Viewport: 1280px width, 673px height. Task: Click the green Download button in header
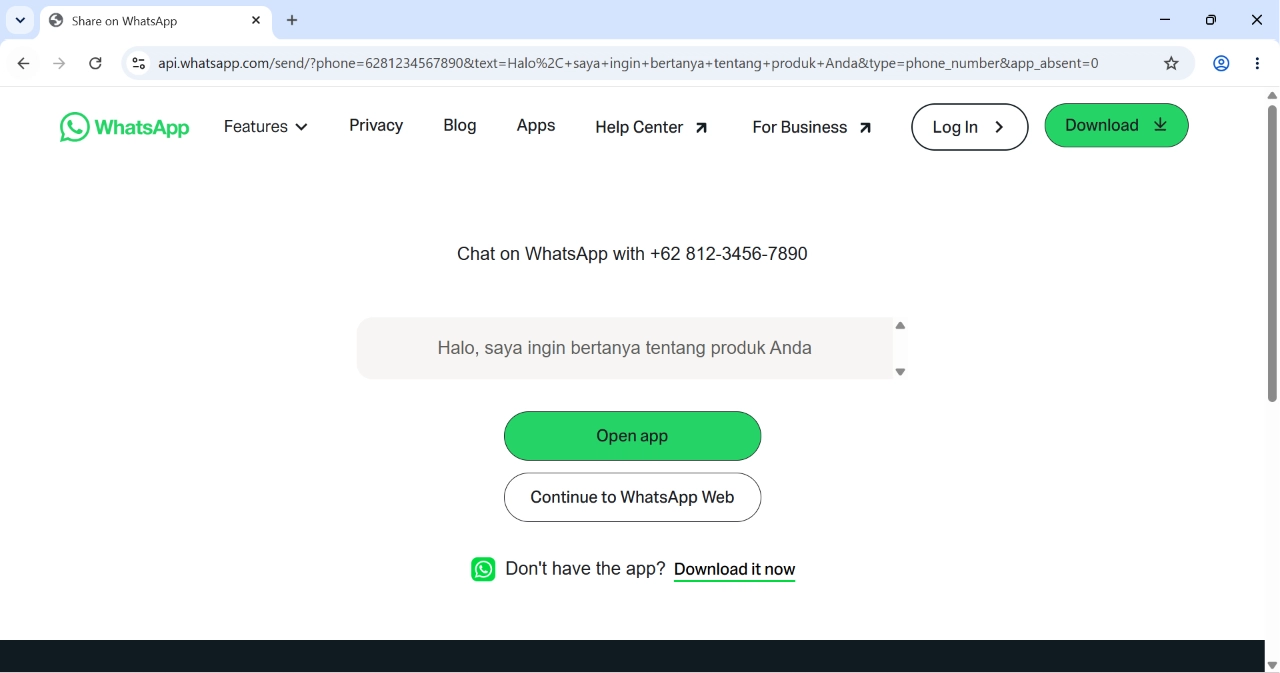(x=1116, y=125)
